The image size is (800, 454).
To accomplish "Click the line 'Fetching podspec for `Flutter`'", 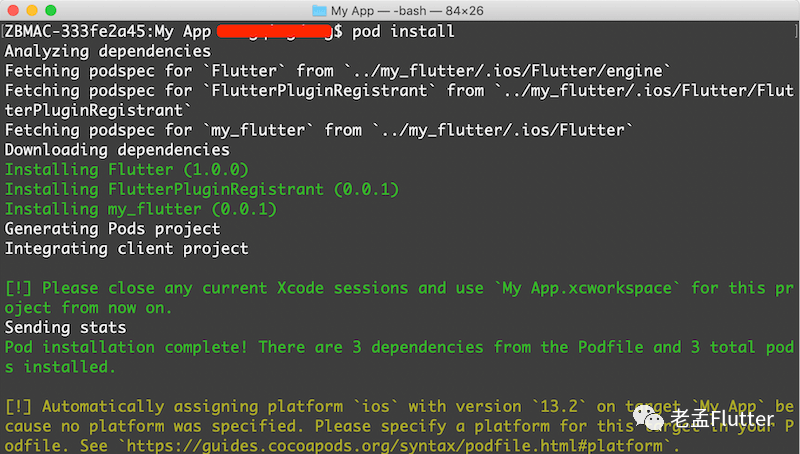I will (x=337, y=71).
